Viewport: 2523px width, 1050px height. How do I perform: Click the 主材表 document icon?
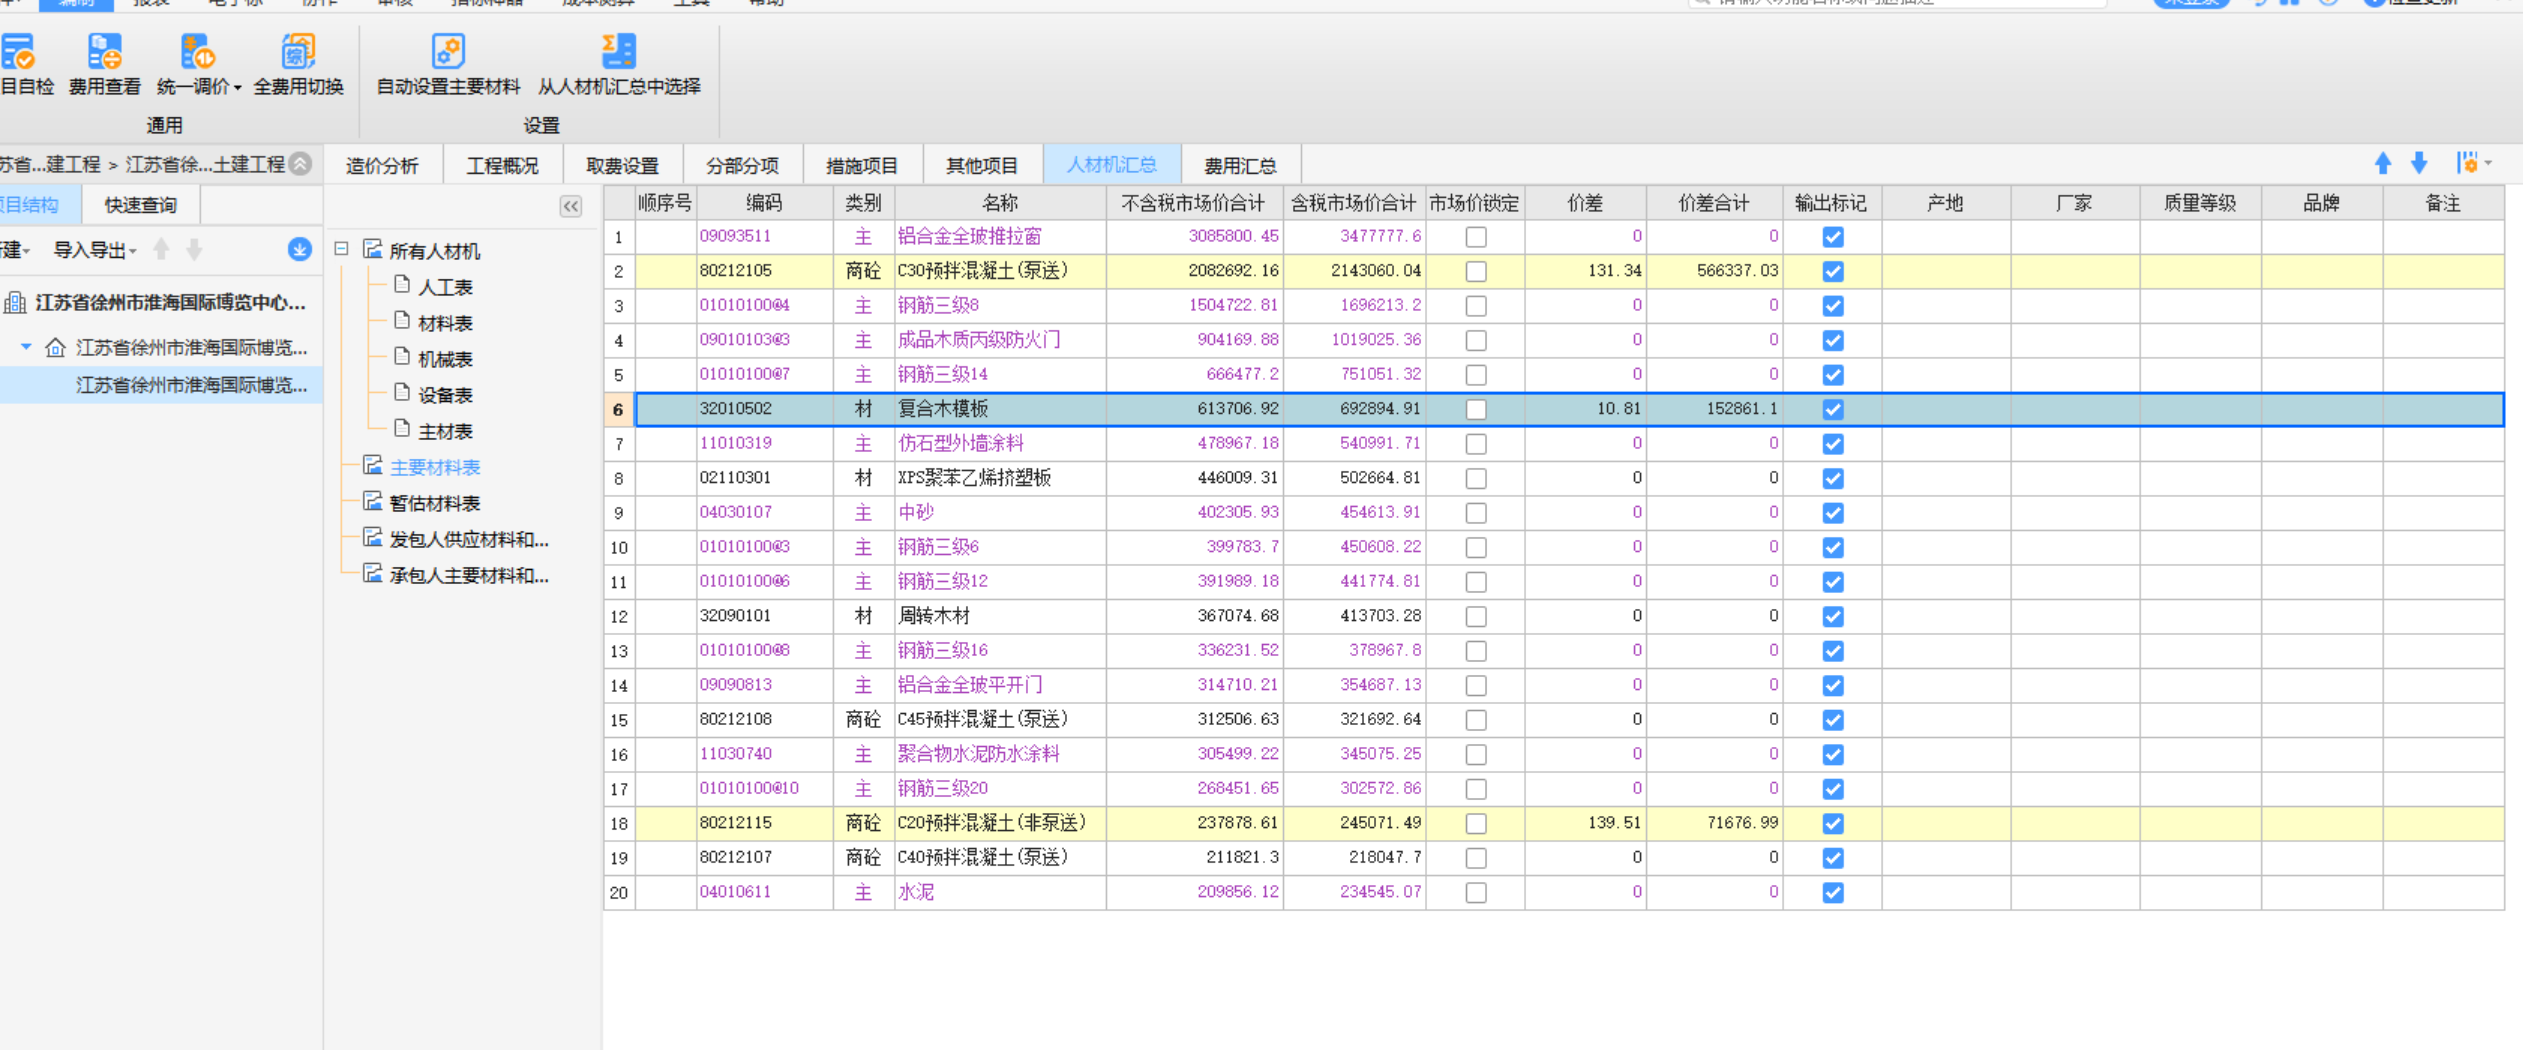(x=402, y=429)
